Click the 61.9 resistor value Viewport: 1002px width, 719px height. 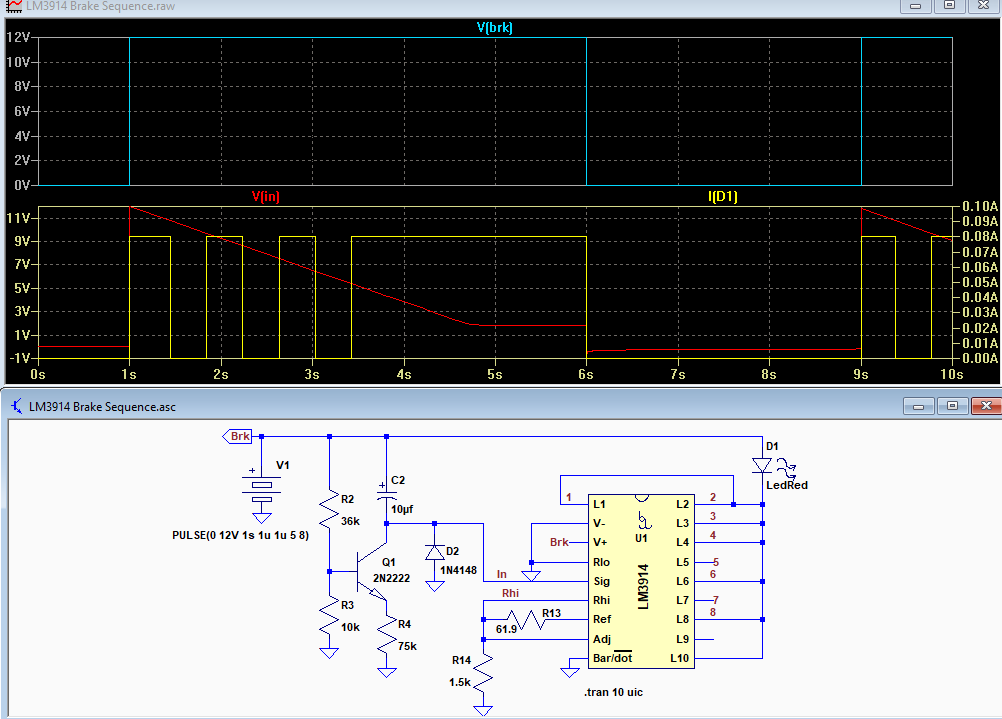[506, 629]
